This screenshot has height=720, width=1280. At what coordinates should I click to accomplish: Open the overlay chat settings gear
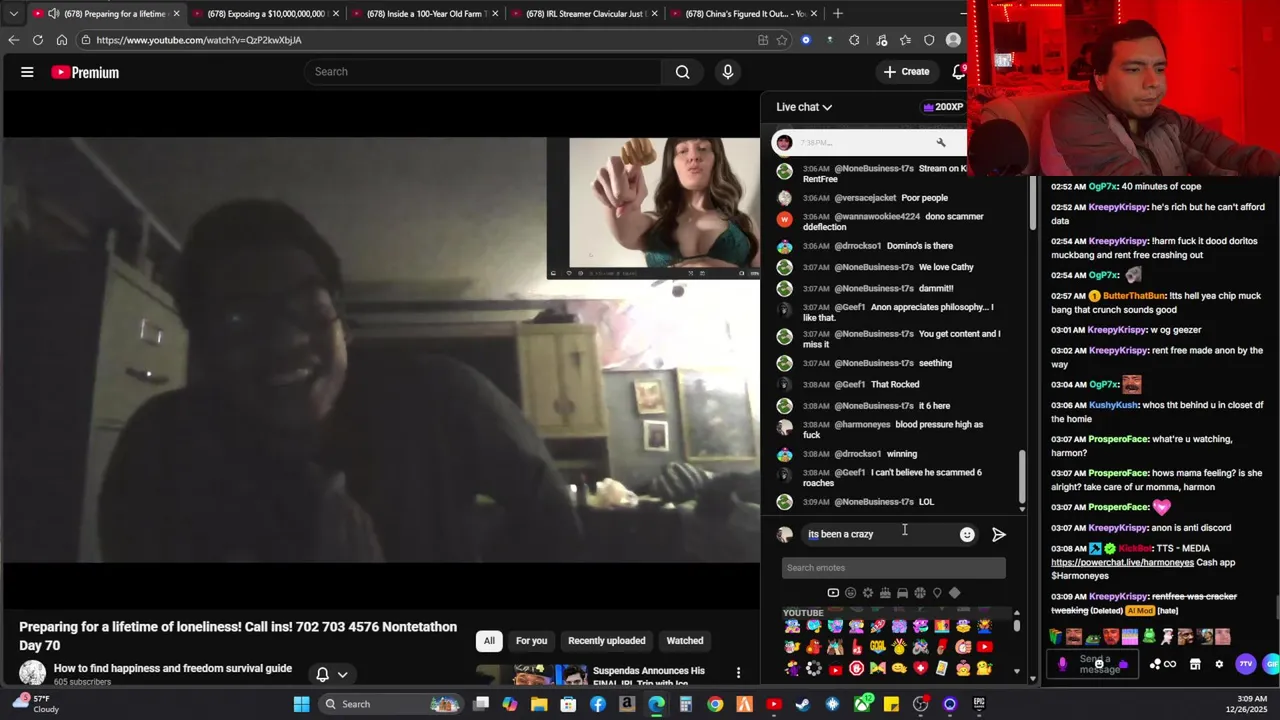pyautogui.click(x=1218, y=664)
